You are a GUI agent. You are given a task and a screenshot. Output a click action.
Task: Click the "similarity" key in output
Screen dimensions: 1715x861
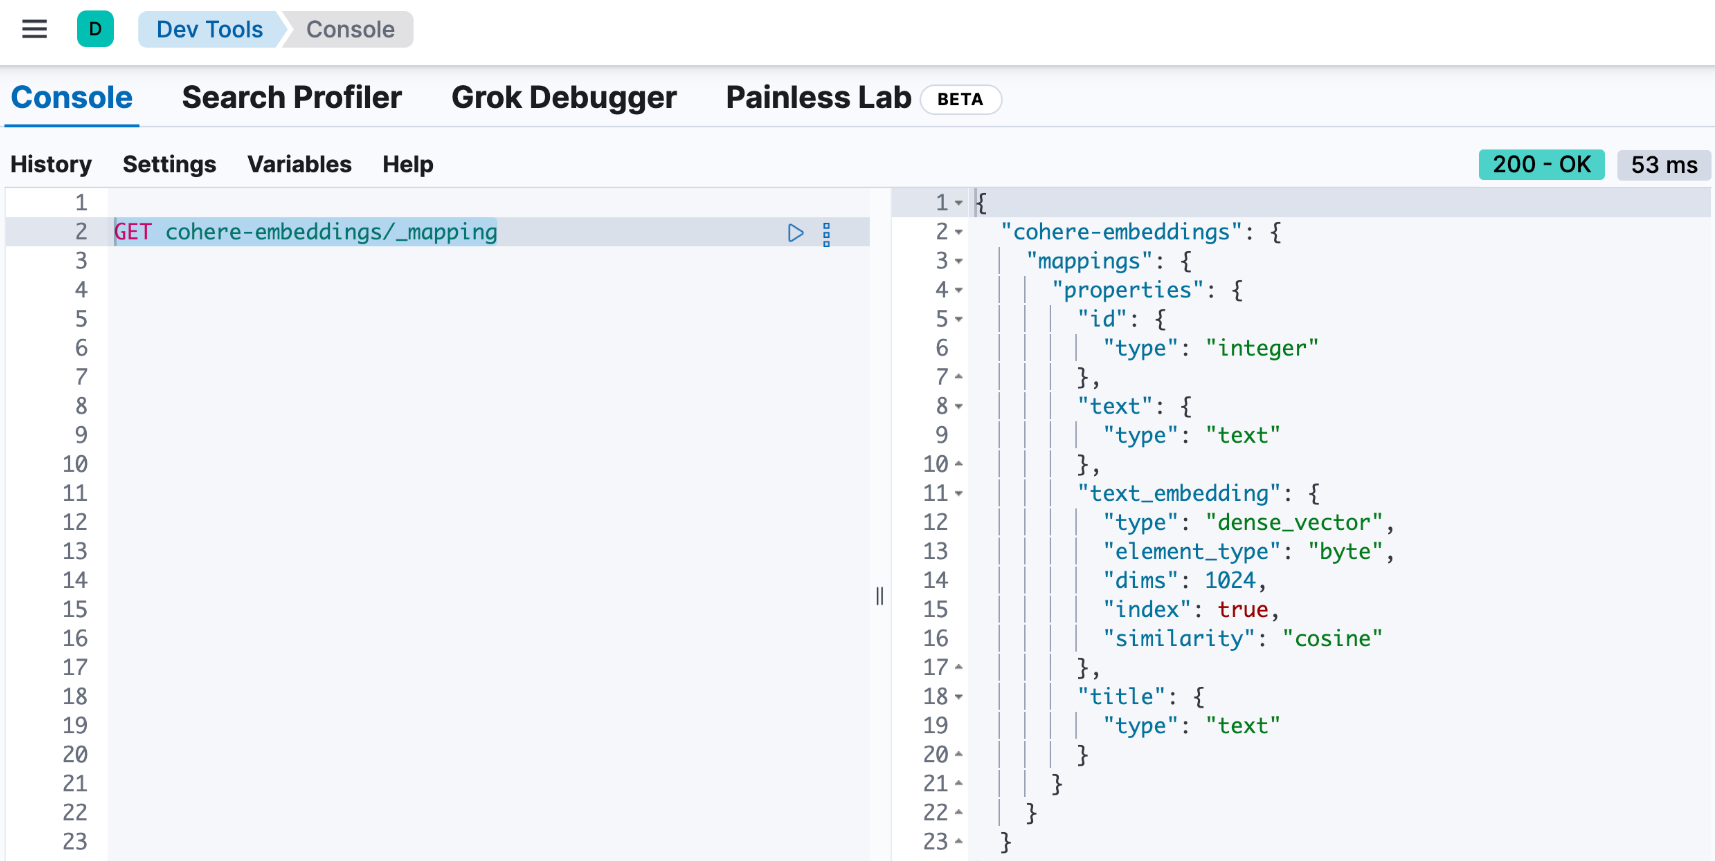tap(1179, 638)
